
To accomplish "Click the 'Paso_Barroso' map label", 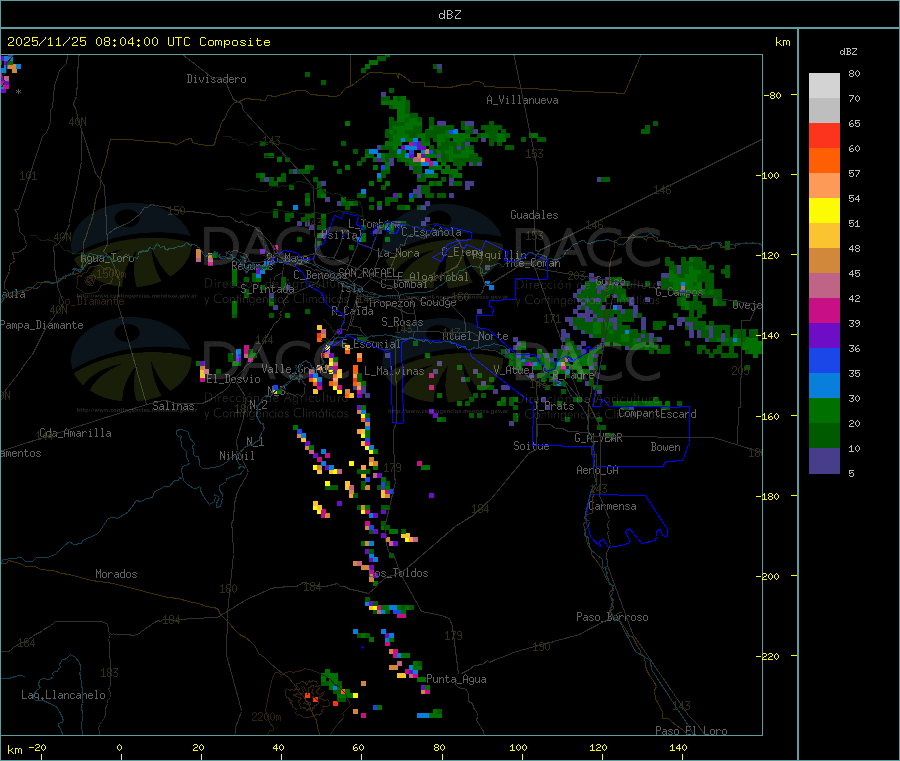I will click(612, 617).
